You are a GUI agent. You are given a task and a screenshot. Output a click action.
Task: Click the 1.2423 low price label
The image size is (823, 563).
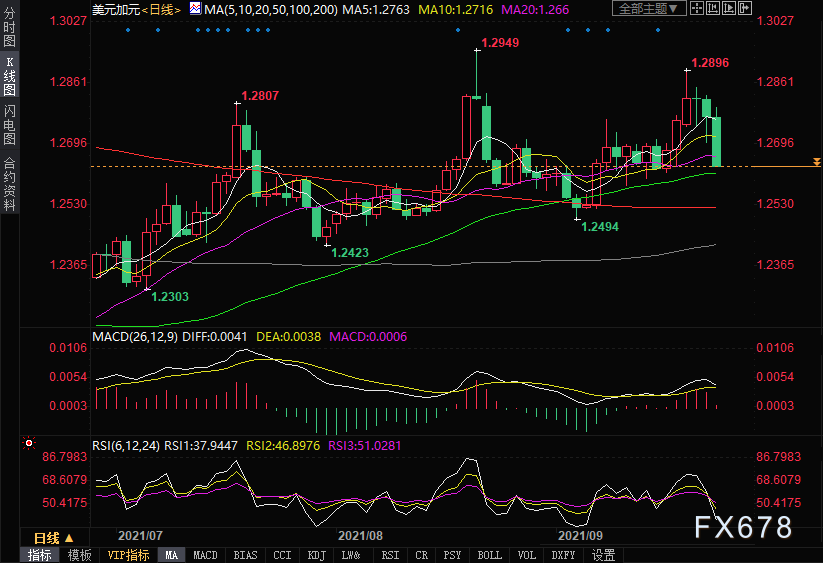350,253
